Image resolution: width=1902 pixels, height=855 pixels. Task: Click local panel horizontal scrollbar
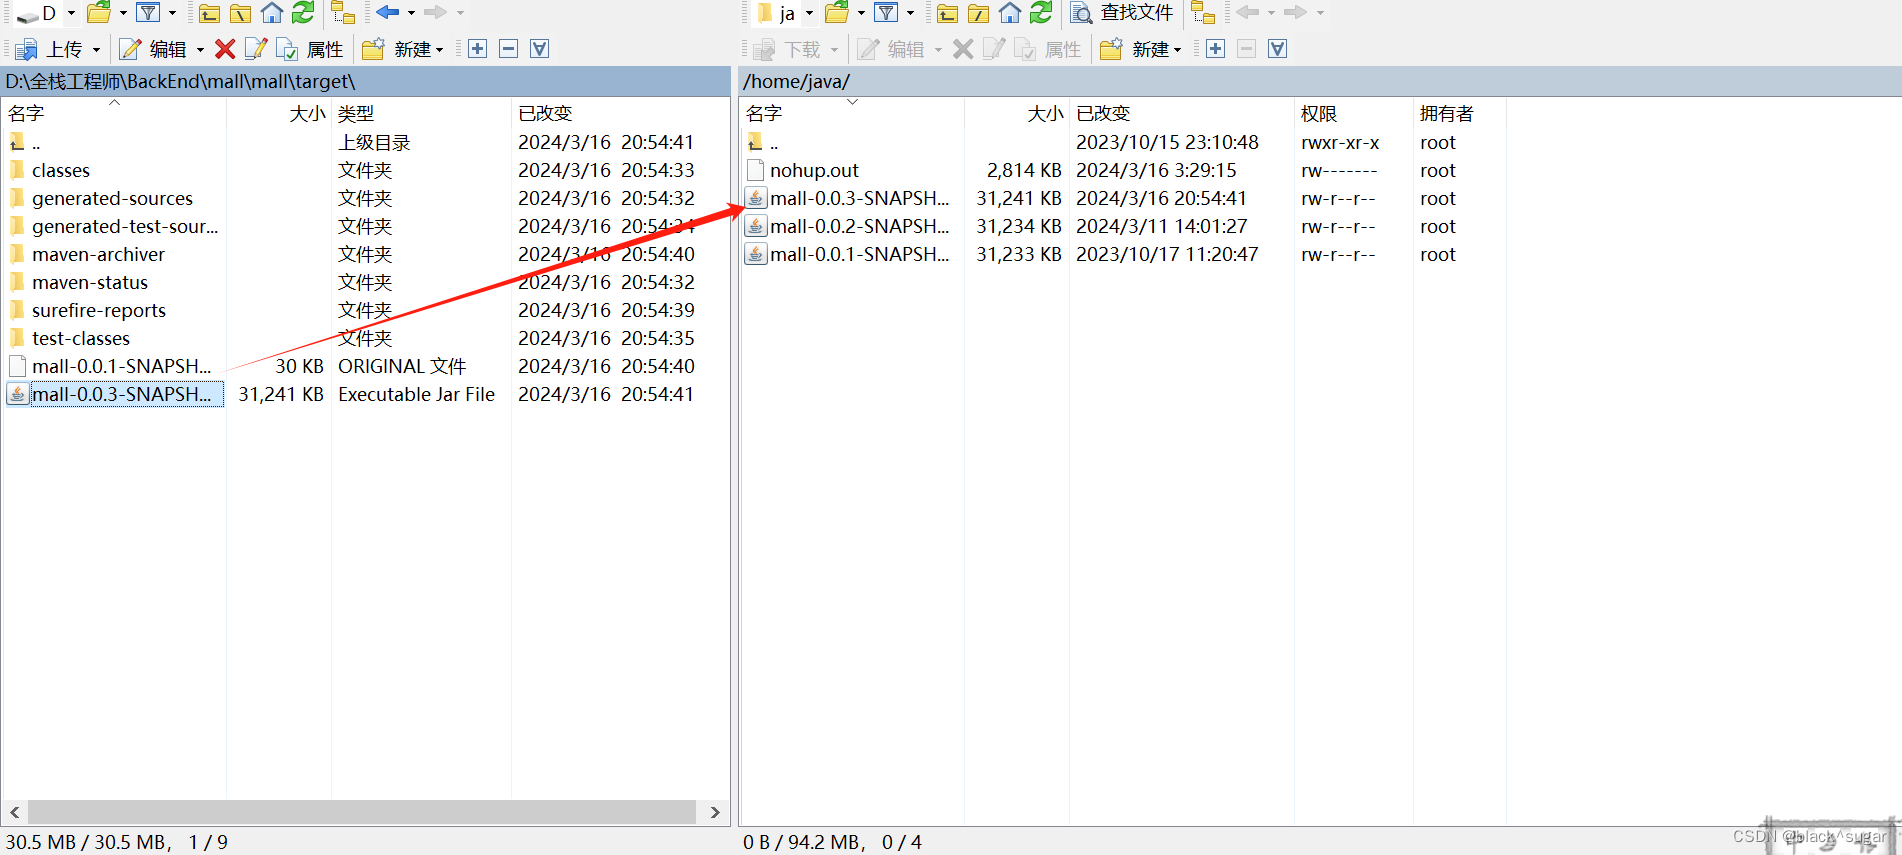tap(362, 812)
